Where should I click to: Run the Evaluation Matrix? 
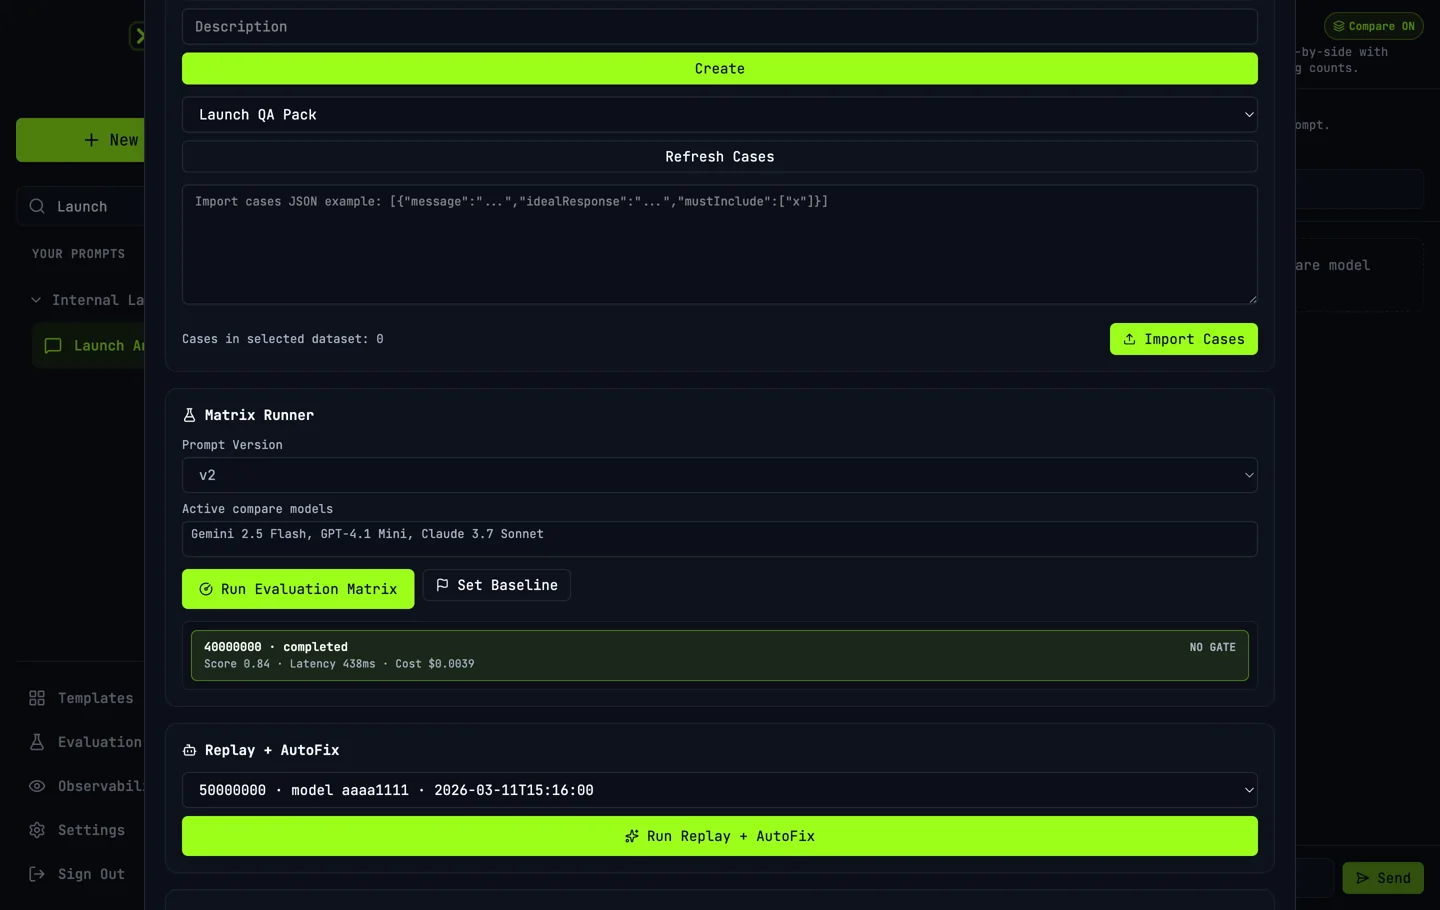298,589
